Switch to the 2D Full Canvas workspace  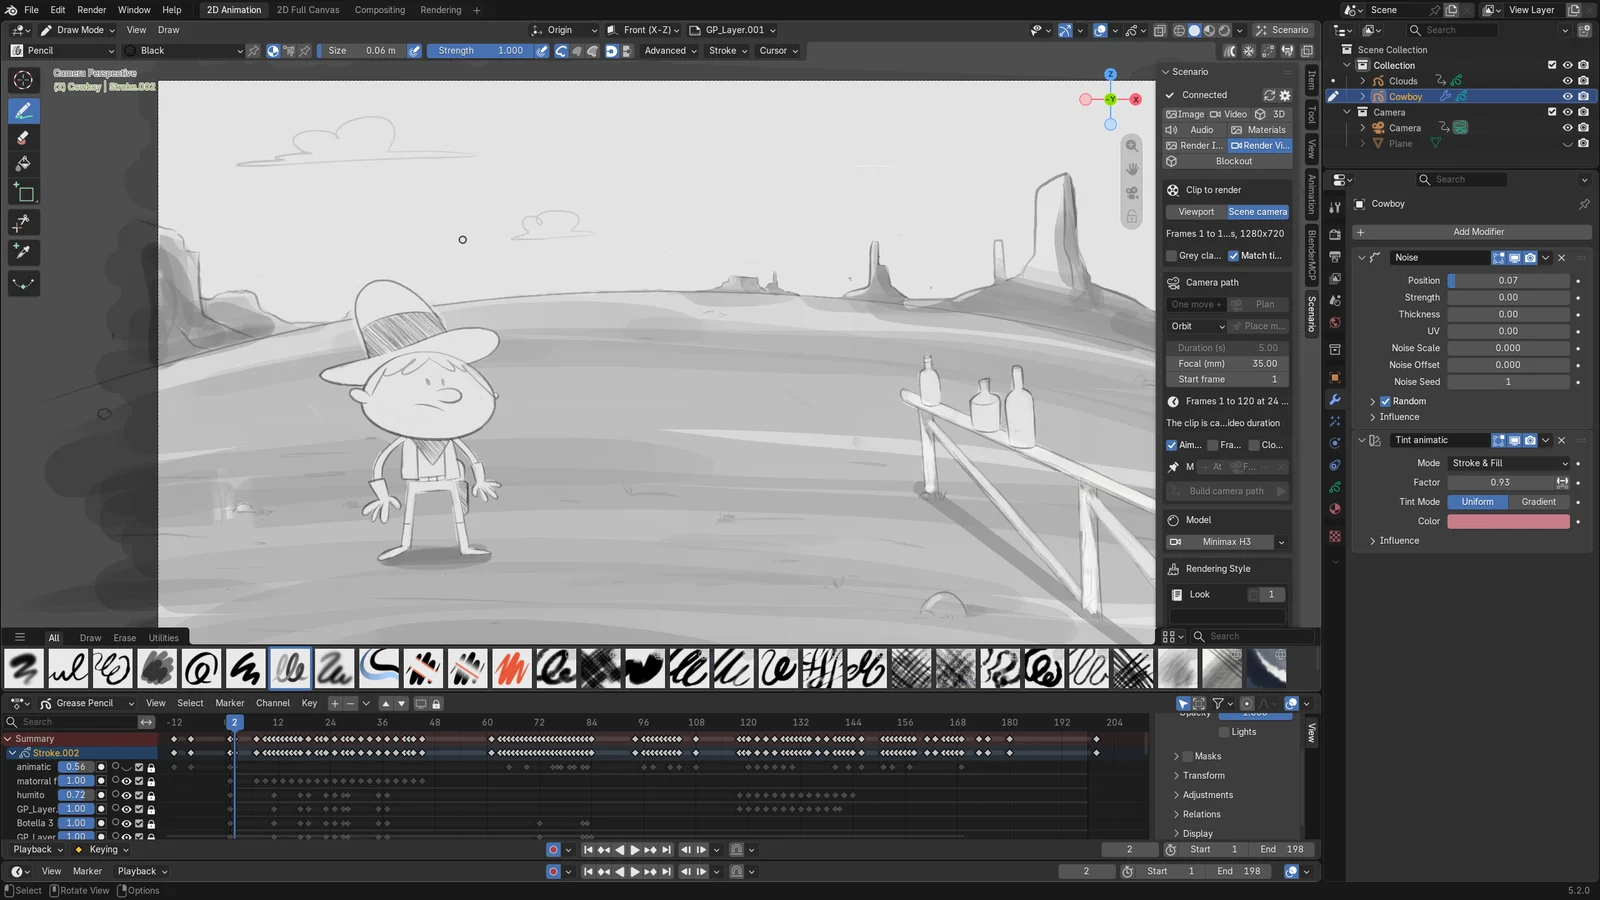point(308,10)
